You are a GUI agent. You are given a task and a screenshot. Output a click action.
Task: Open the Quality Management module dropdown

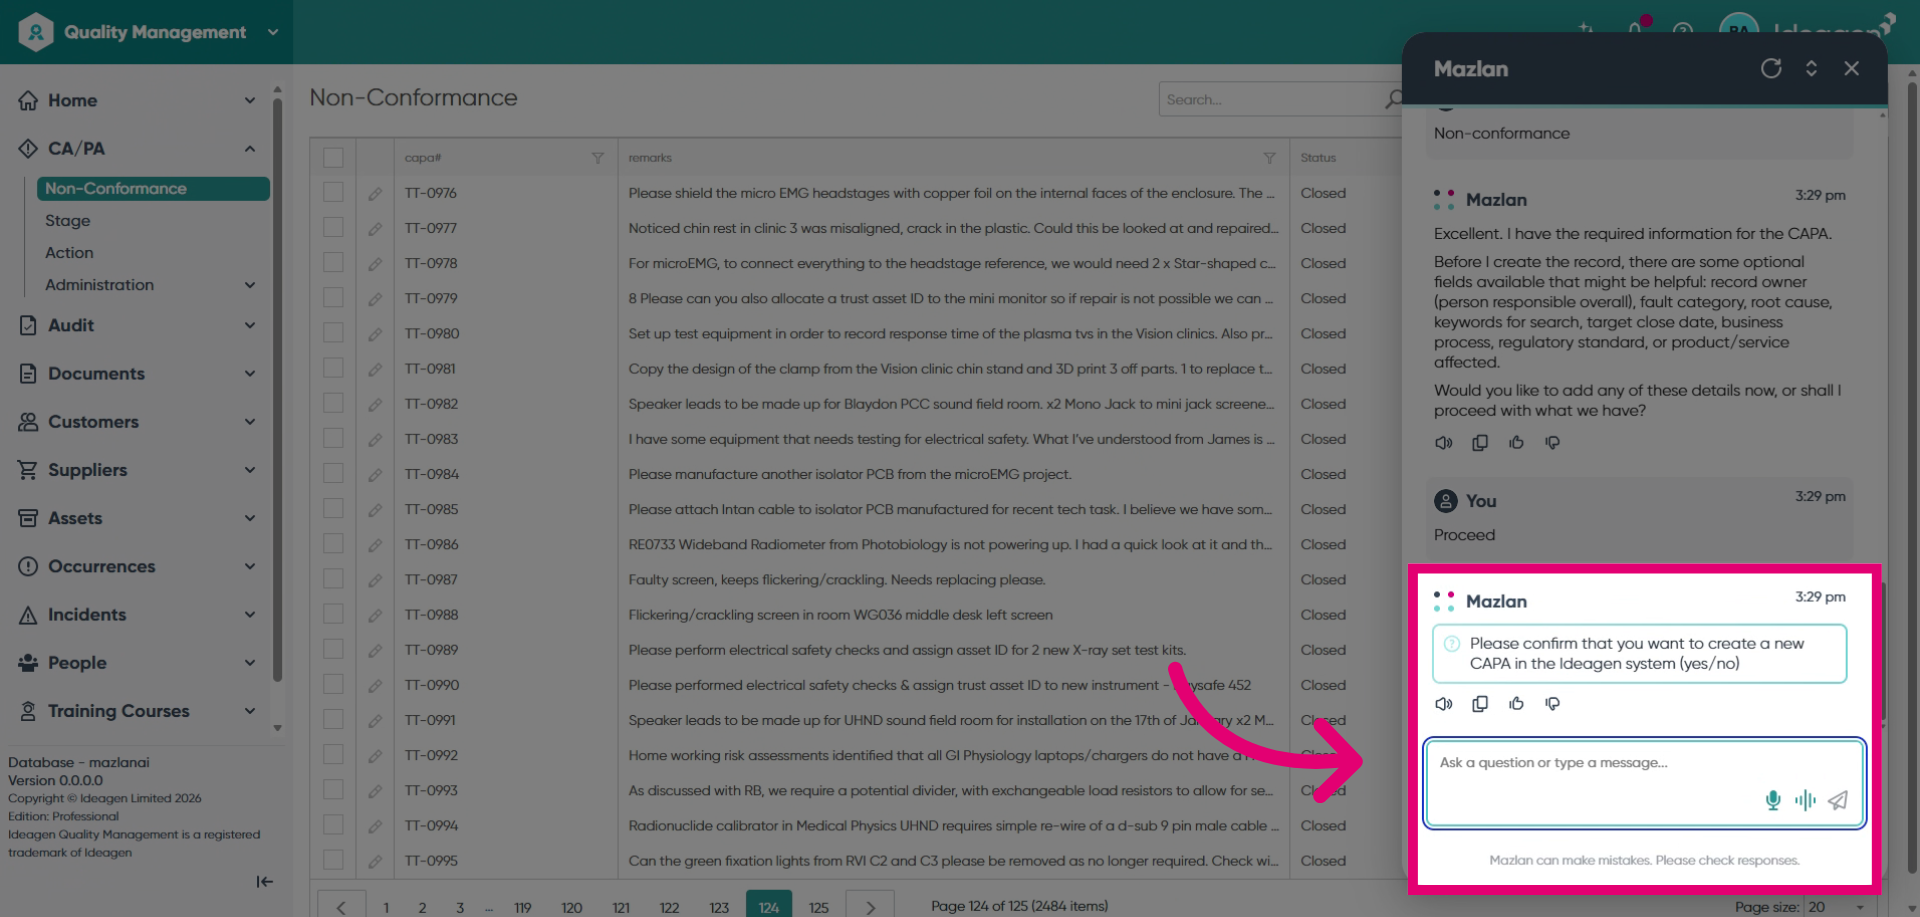273,32
